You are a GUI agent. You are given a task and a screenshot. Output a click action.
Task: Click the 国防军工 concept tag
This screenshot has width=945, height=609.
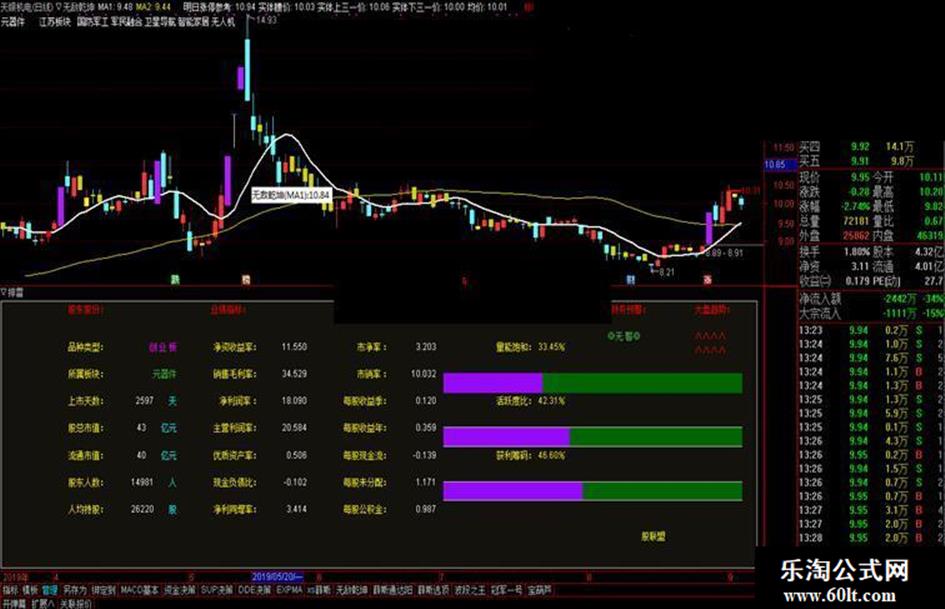click(x=92, y=22)
